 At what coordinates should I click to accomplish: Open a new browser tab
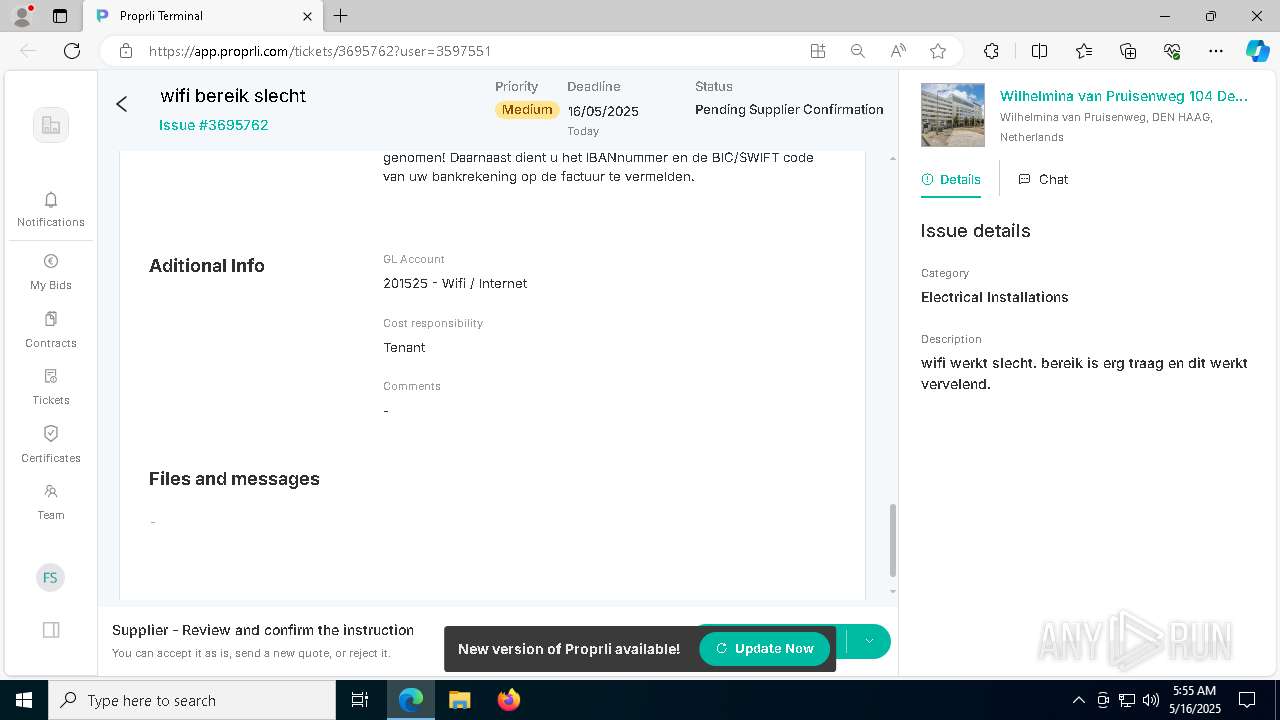coord(341,16)
